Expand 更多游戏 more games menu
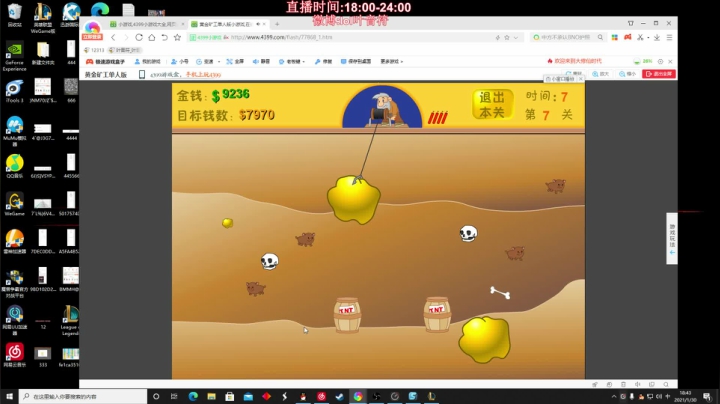This screenshot has height=404, width=720. [391, 62]
